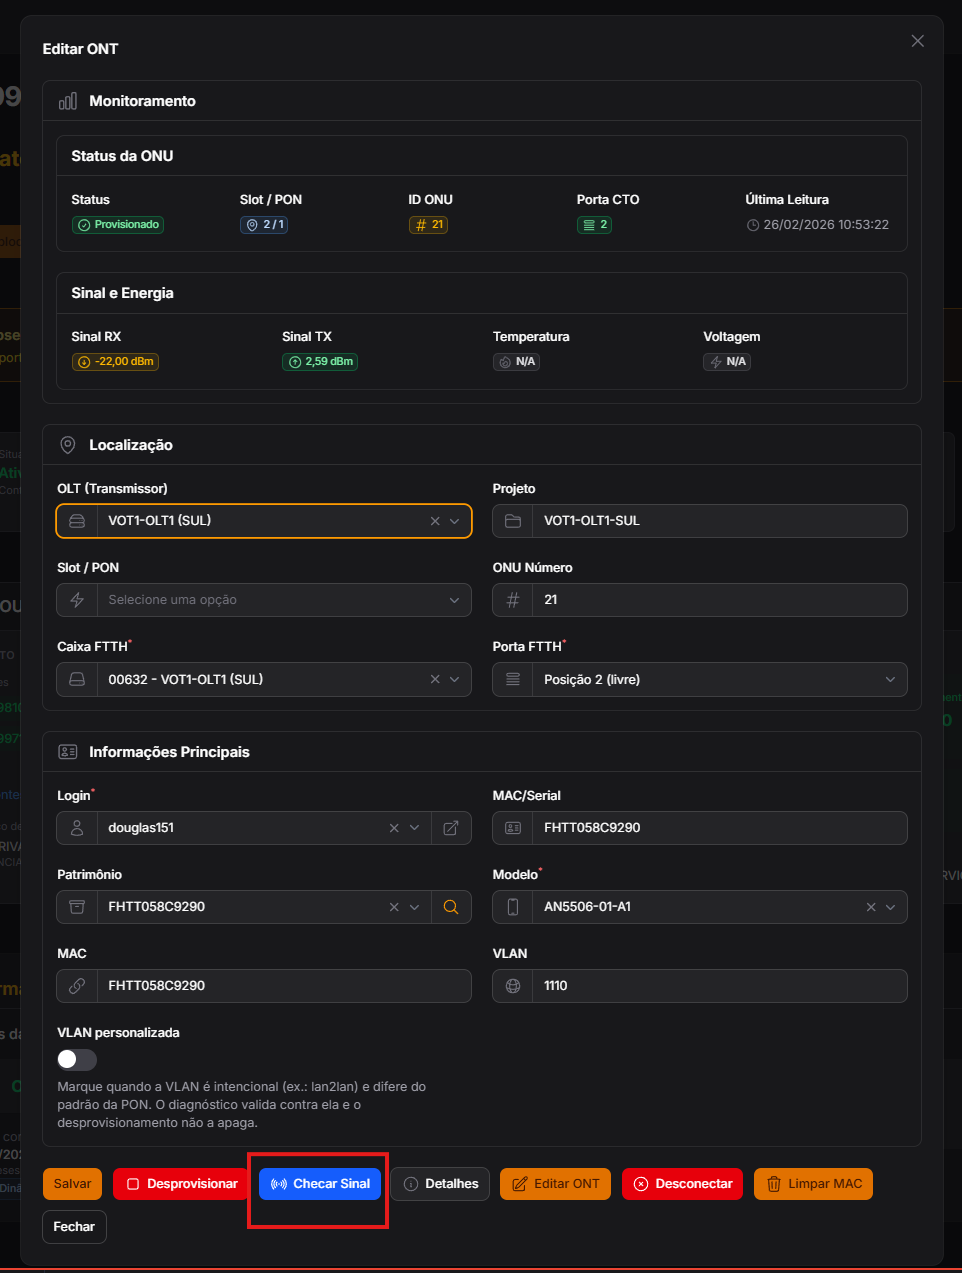Screen dimensions: 962x1273
Task: Clear the Caixa FTTH selection X icon
Action: pos(435,680)
